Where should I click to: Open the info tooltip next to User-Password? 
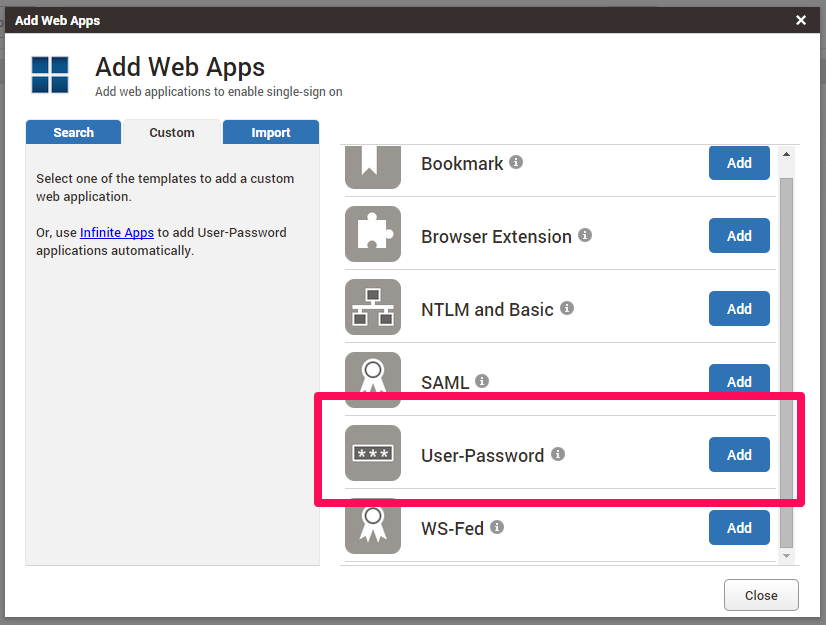click(558, 454)
